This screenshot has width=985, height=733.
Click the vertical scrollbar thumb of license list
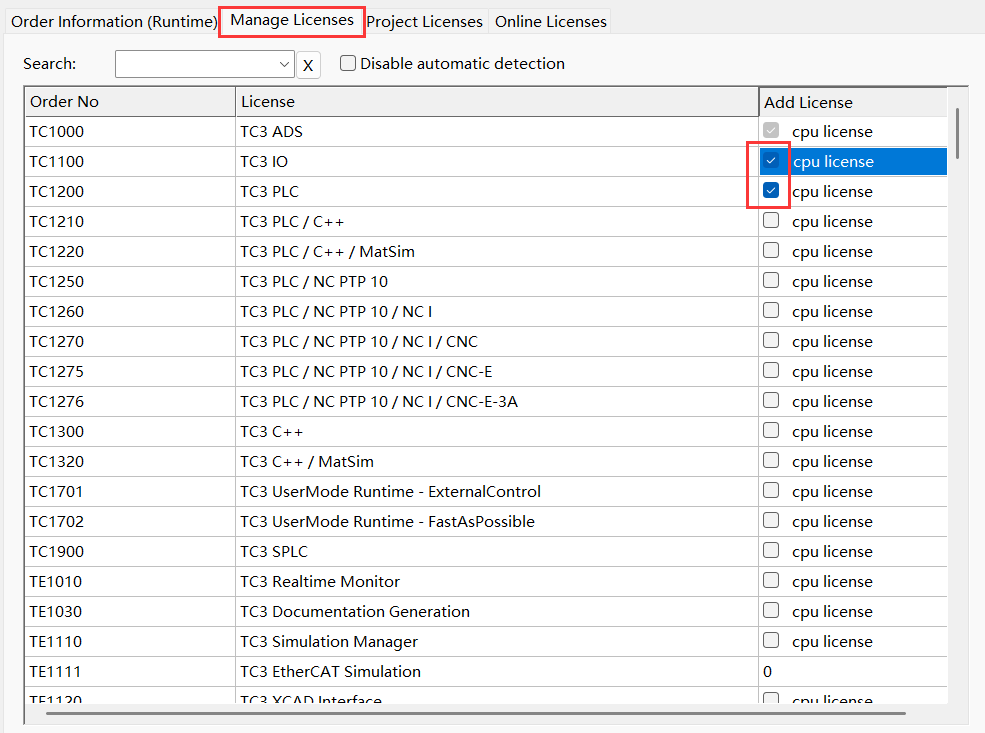coord(957,133)
